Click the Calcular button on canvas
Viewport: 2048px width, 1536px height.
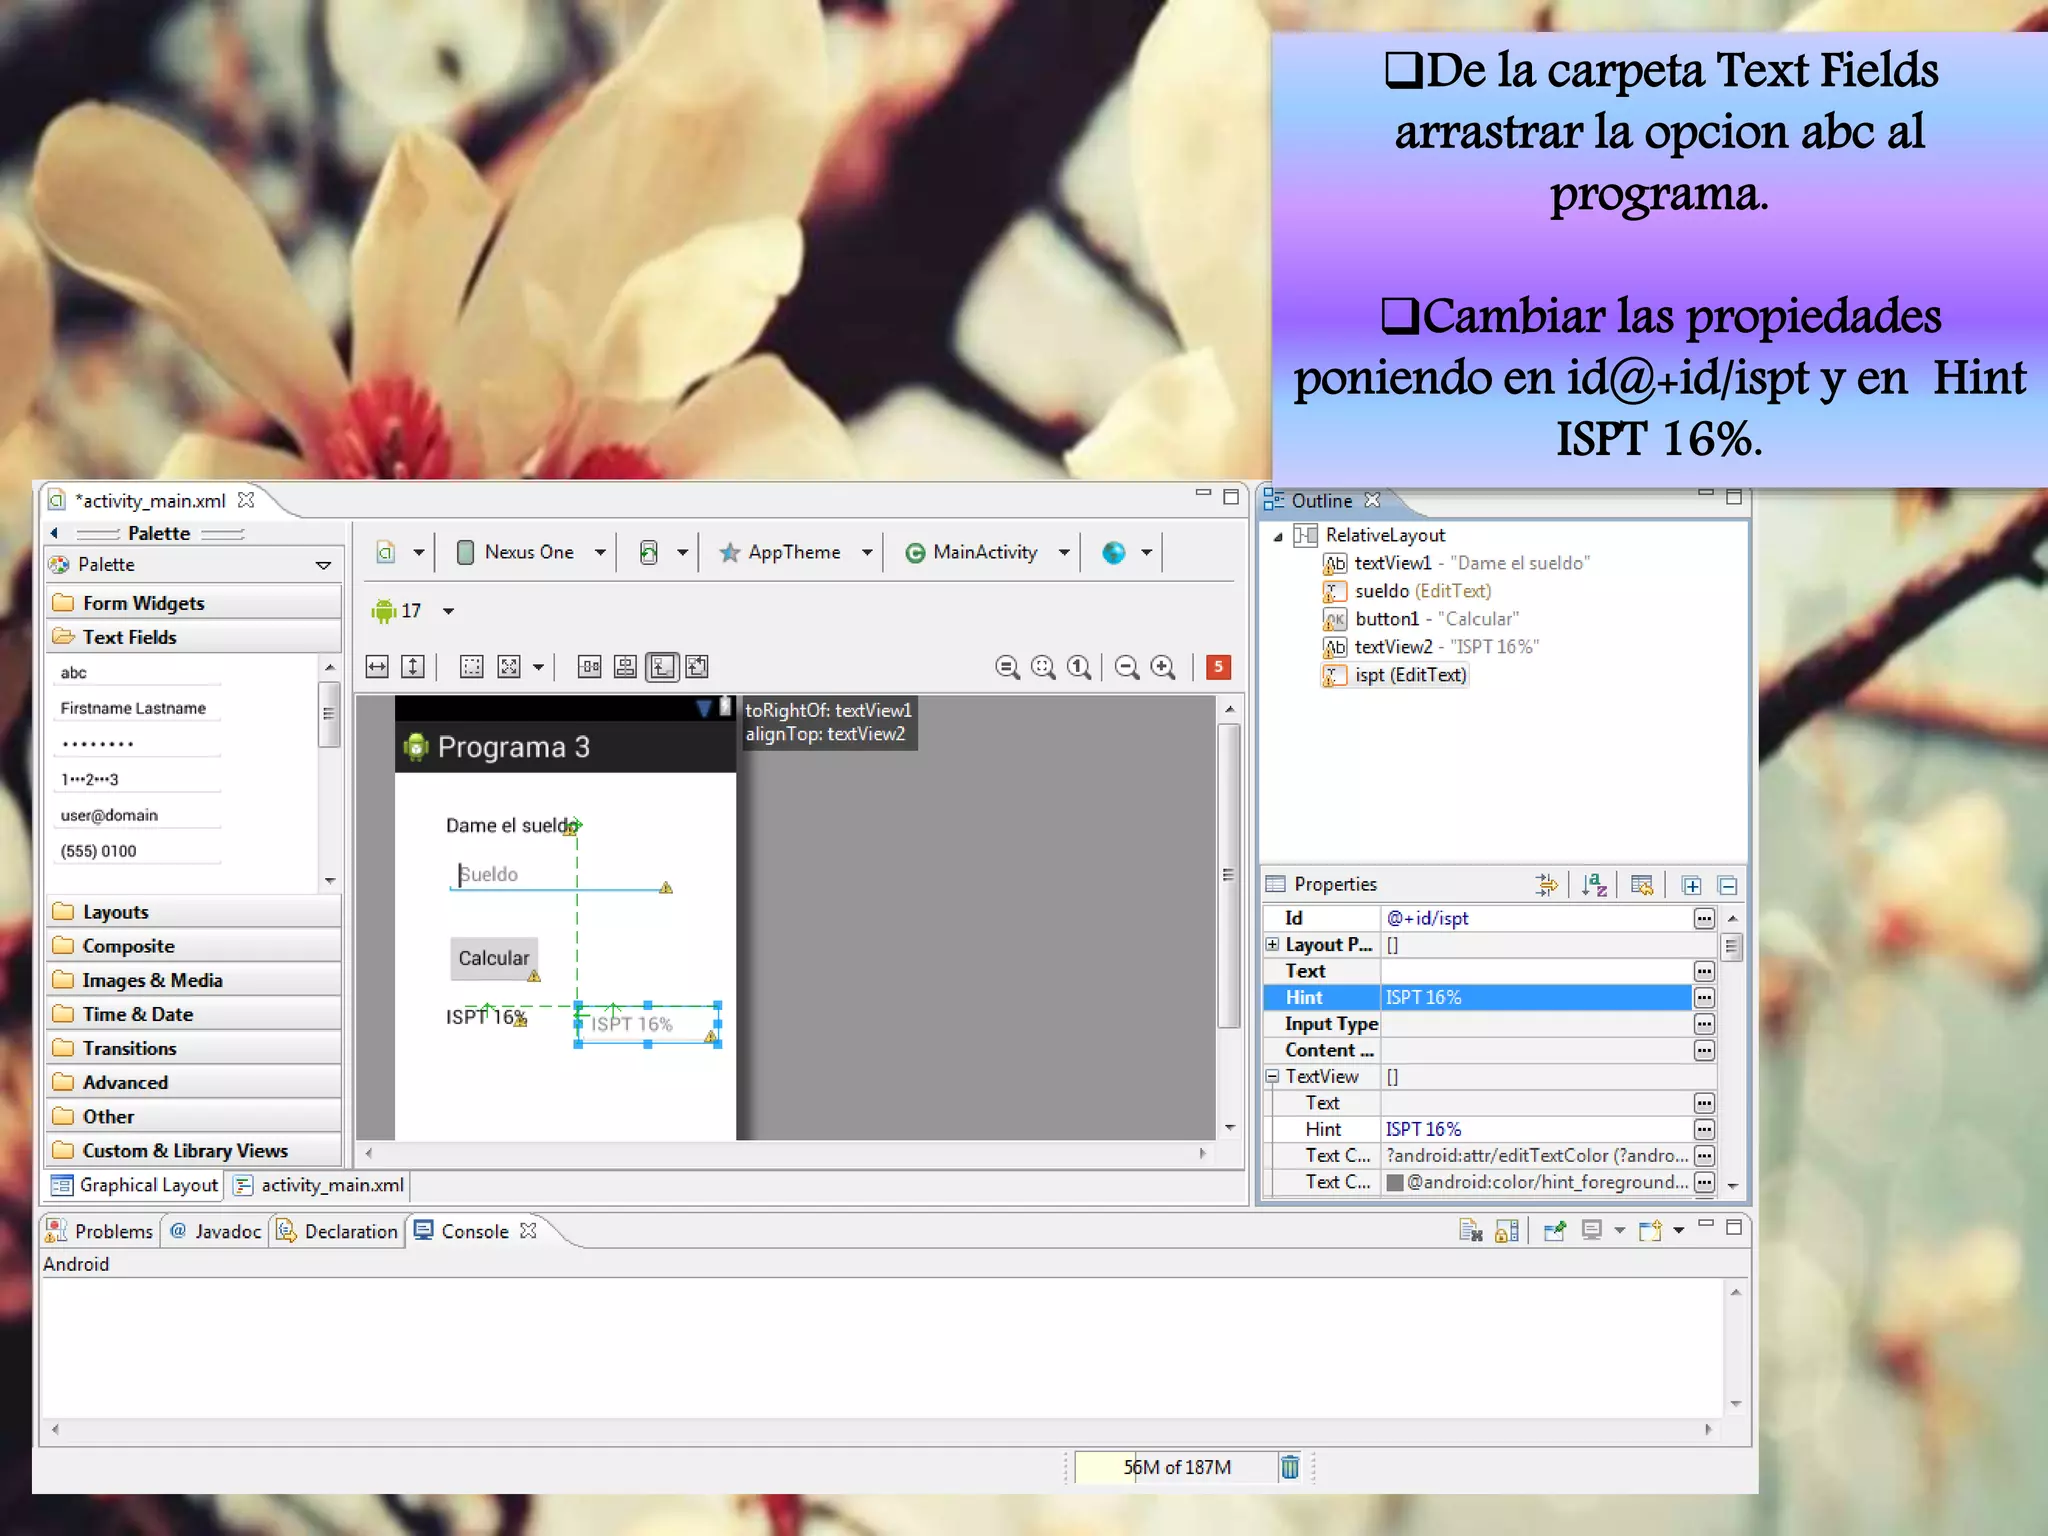tap(493, 958)
